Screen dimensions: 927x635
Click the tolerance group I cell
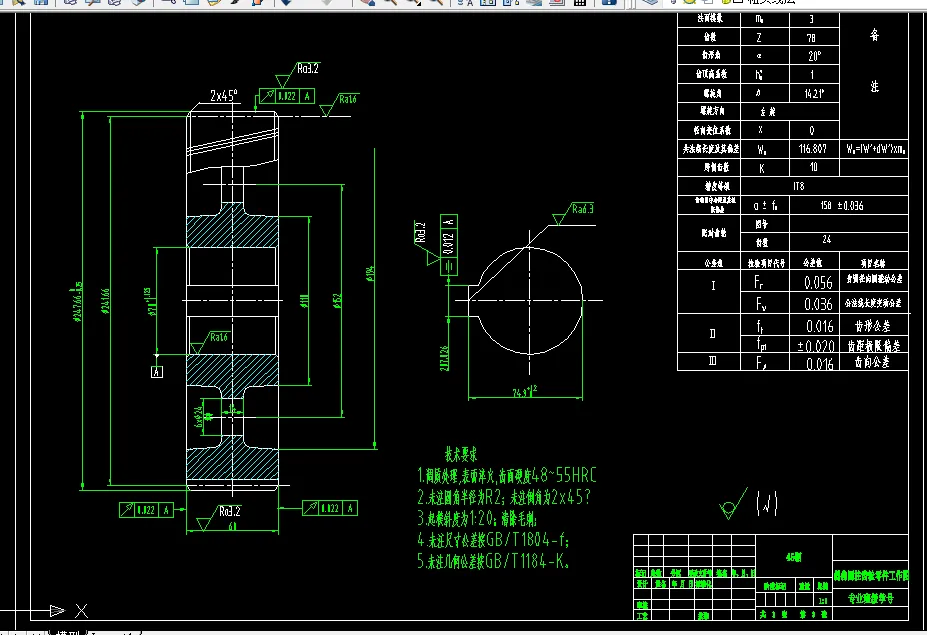click(x=709, y=292)
